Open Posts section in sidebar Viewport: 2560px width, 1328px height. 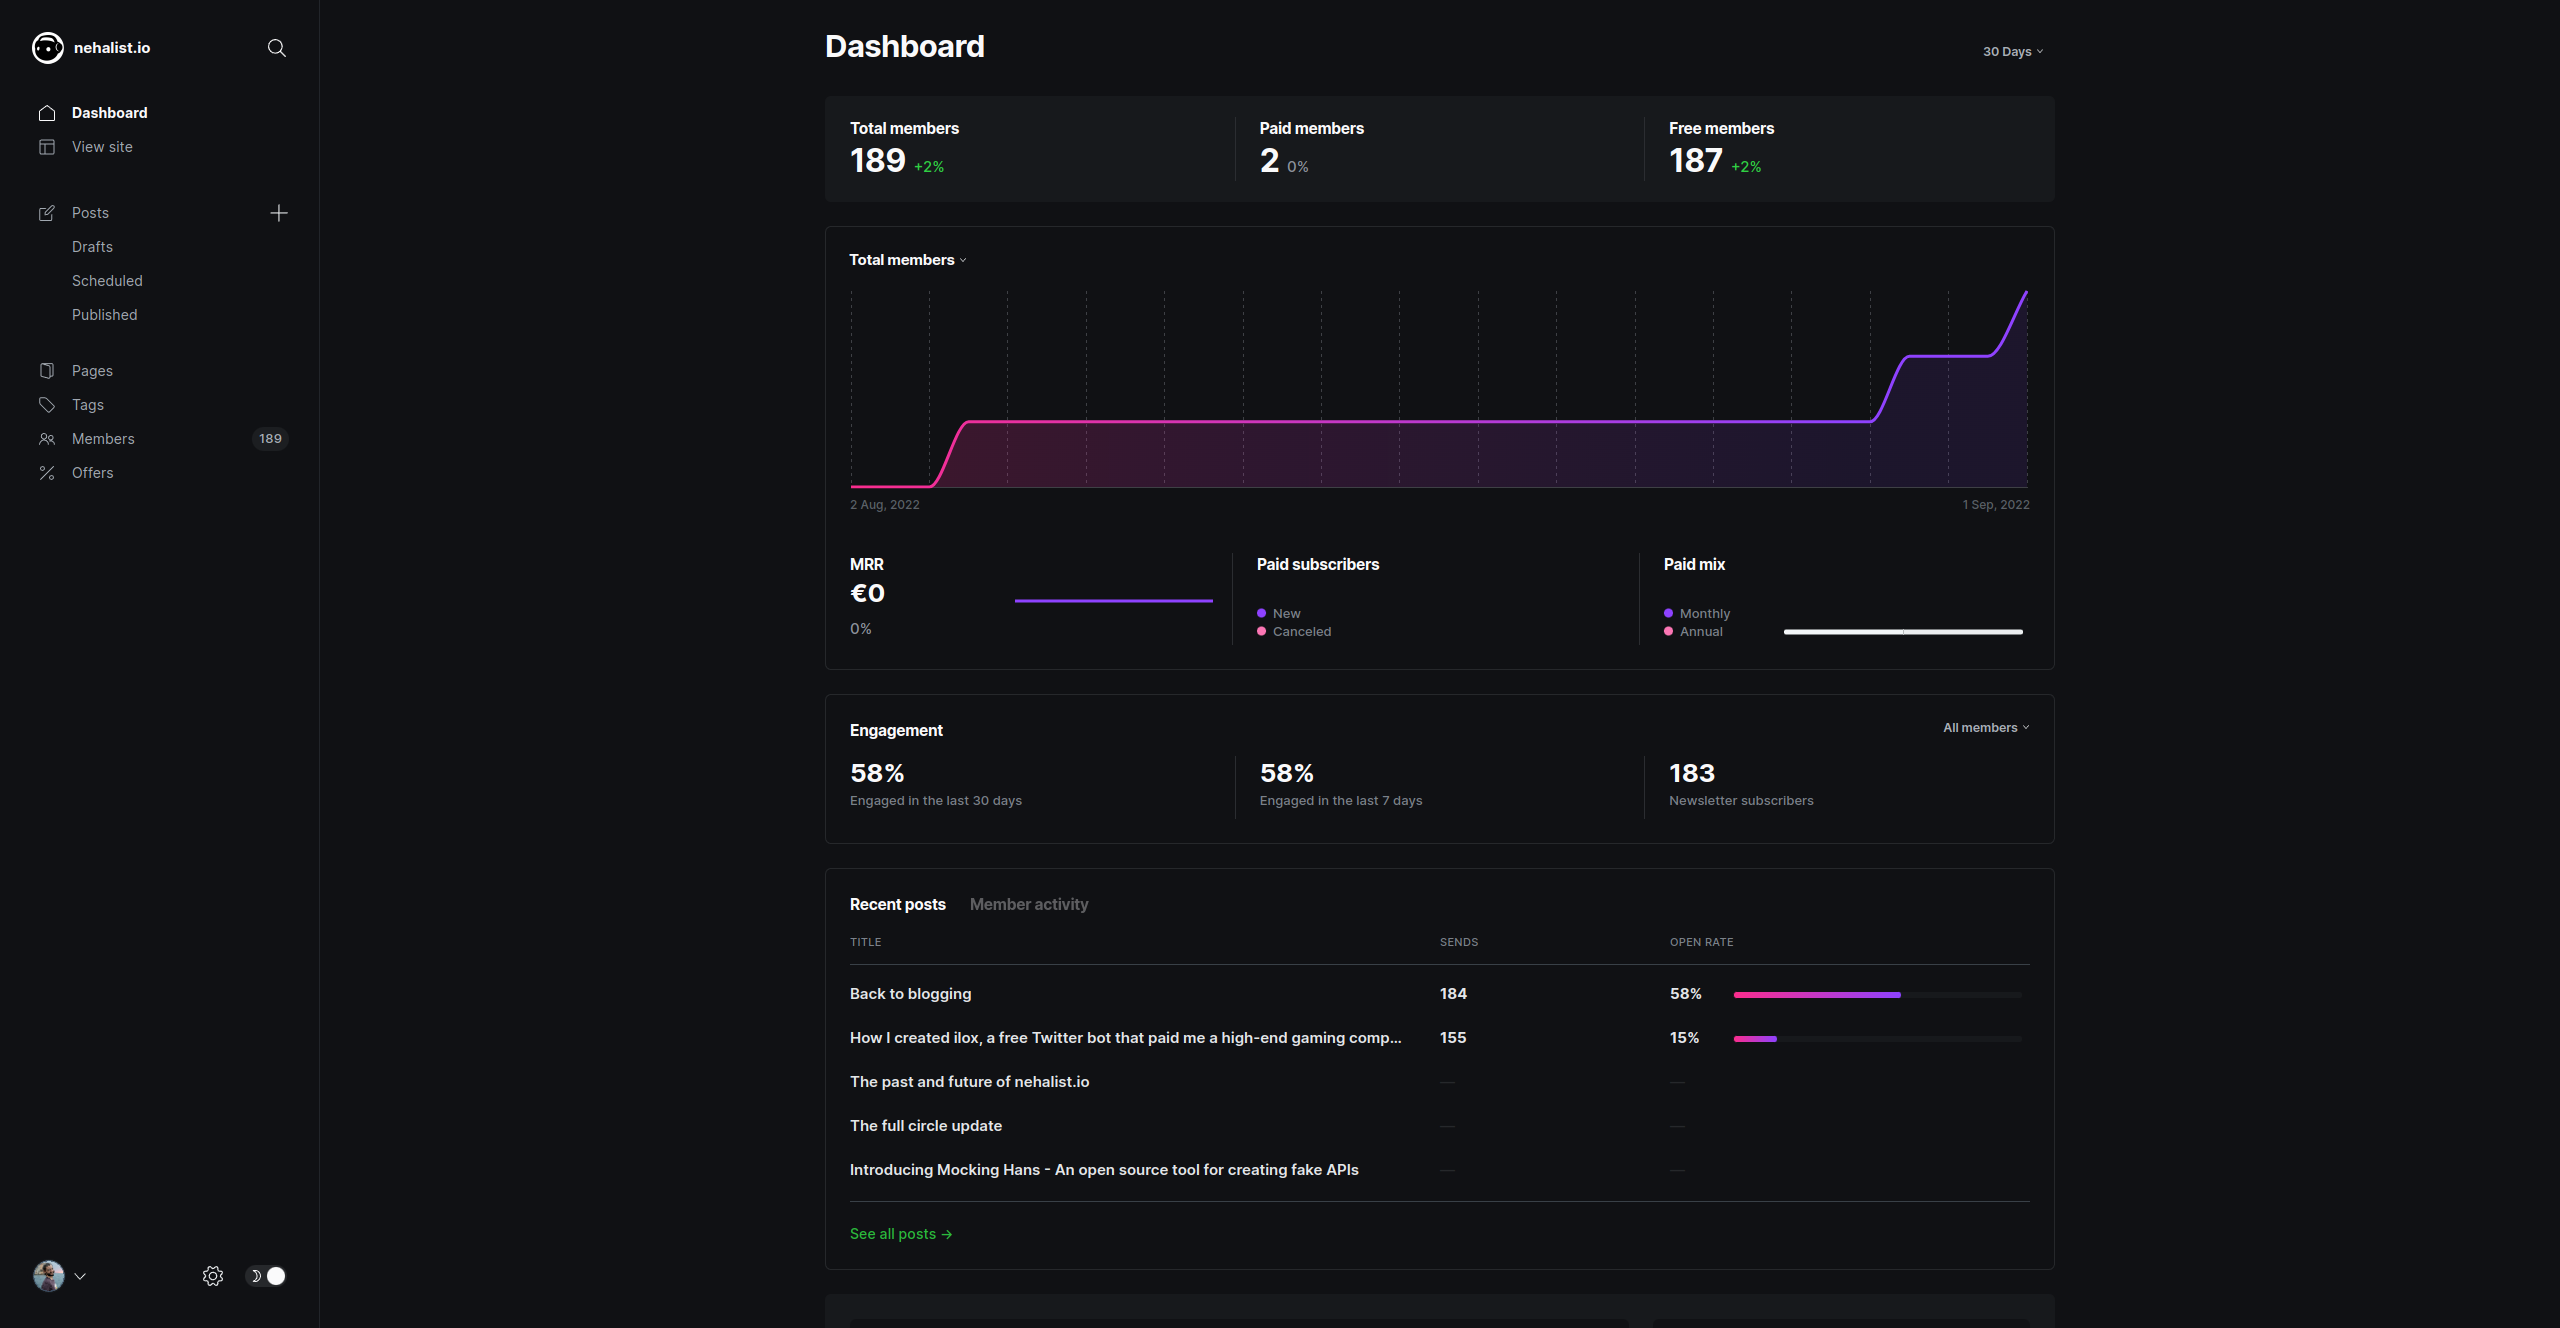tap(90, 213)
